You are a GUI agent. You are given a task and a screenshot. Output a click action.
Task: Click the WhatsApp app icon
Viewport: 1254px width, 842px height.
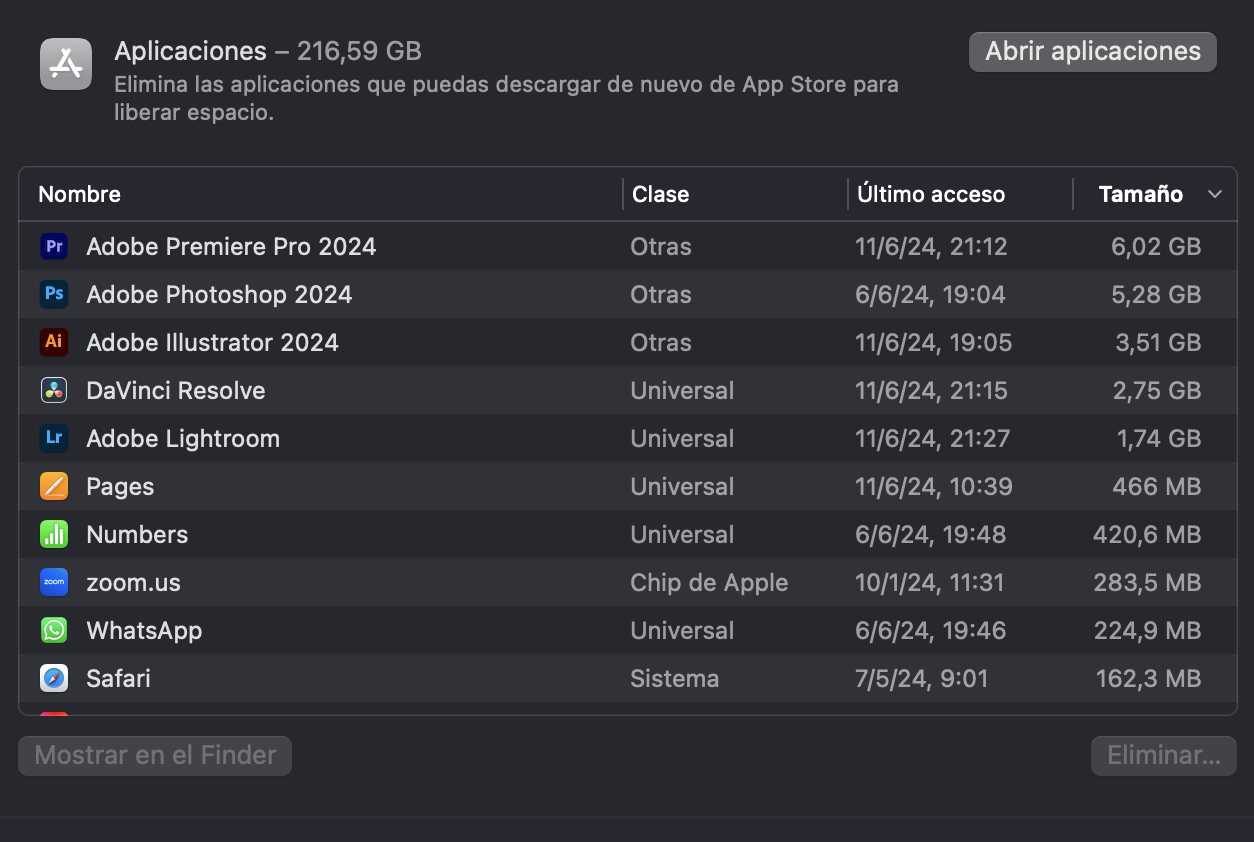54,630
